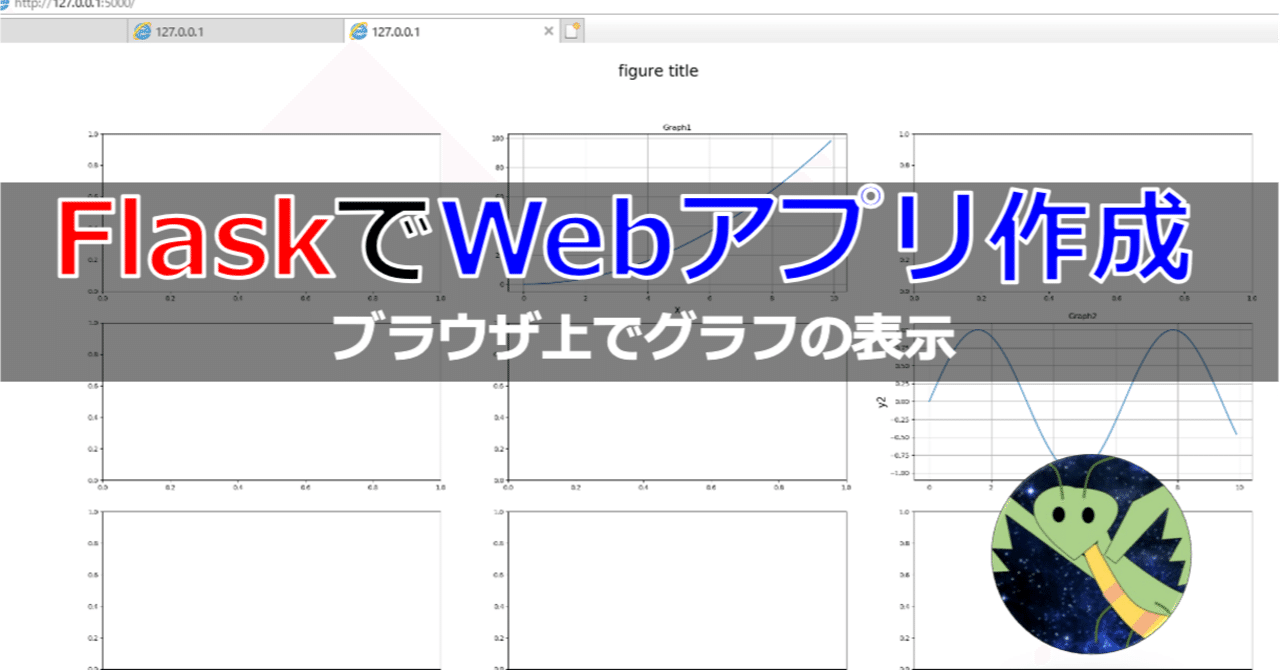This screenshot has width=1280, height=670.
Task: Click the "y2" axis label
Action: (881, 402)
